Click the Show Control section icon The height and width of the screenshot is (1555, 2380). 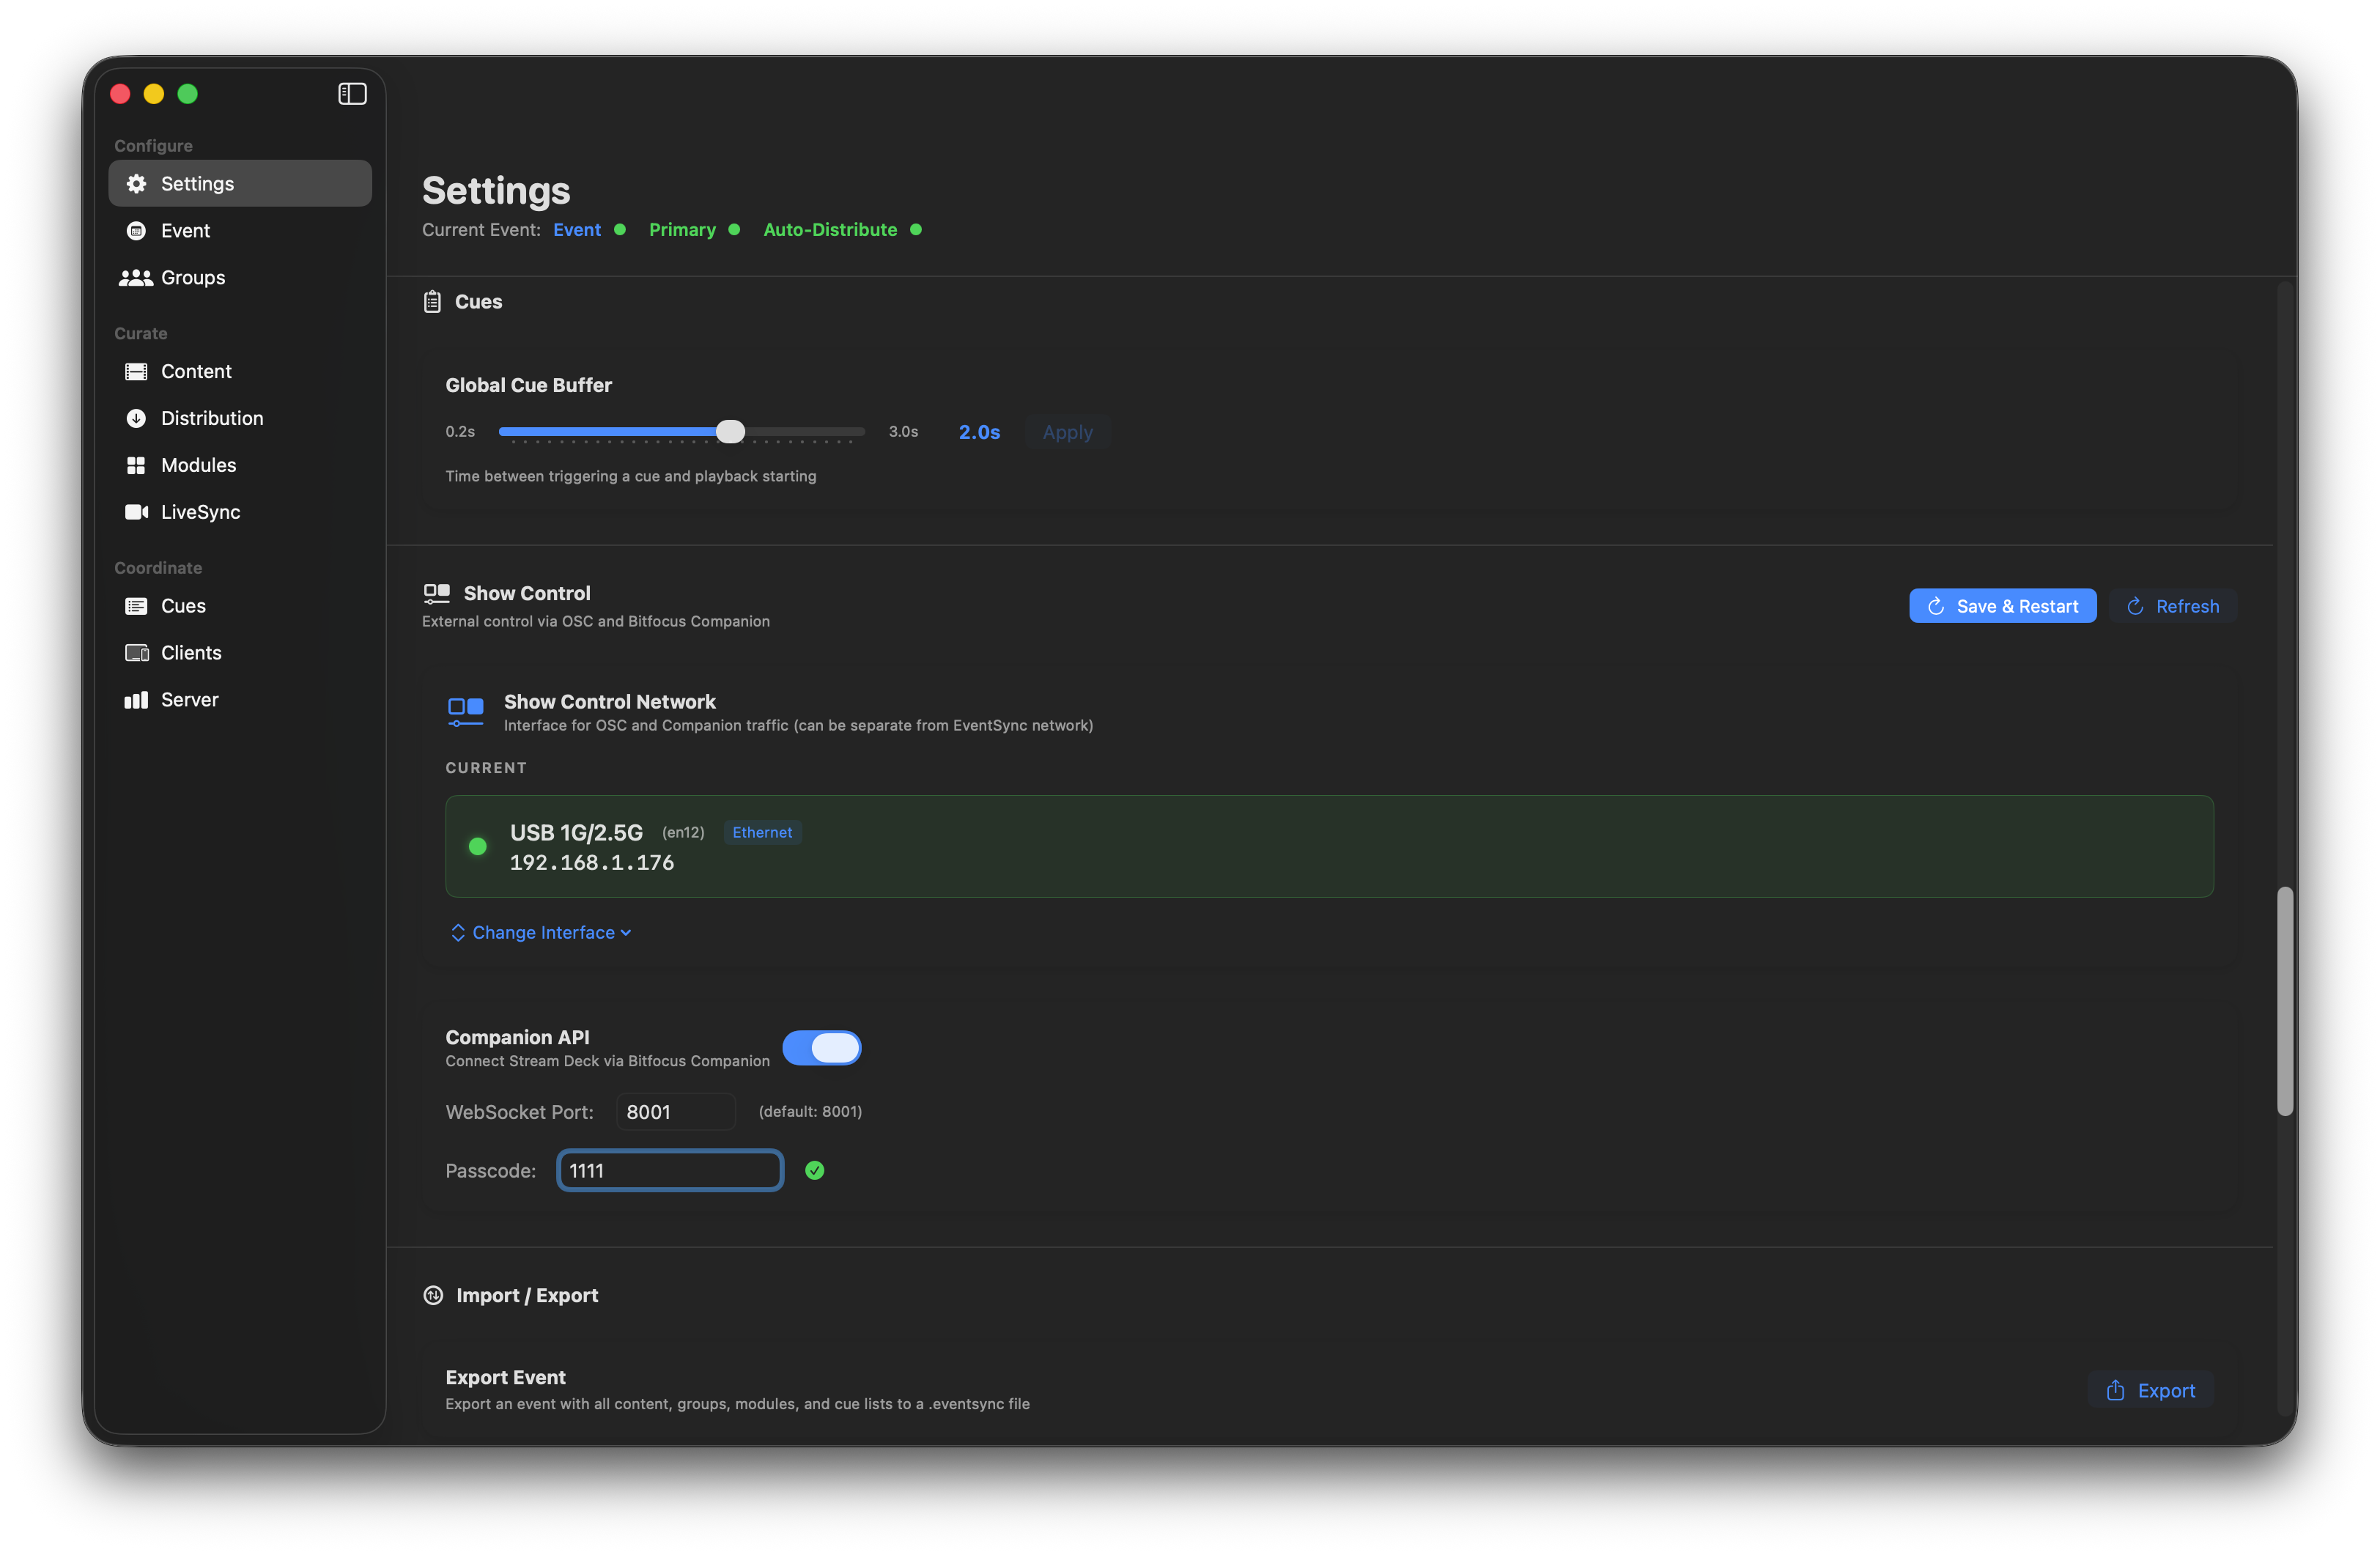(x=437, y=594)
